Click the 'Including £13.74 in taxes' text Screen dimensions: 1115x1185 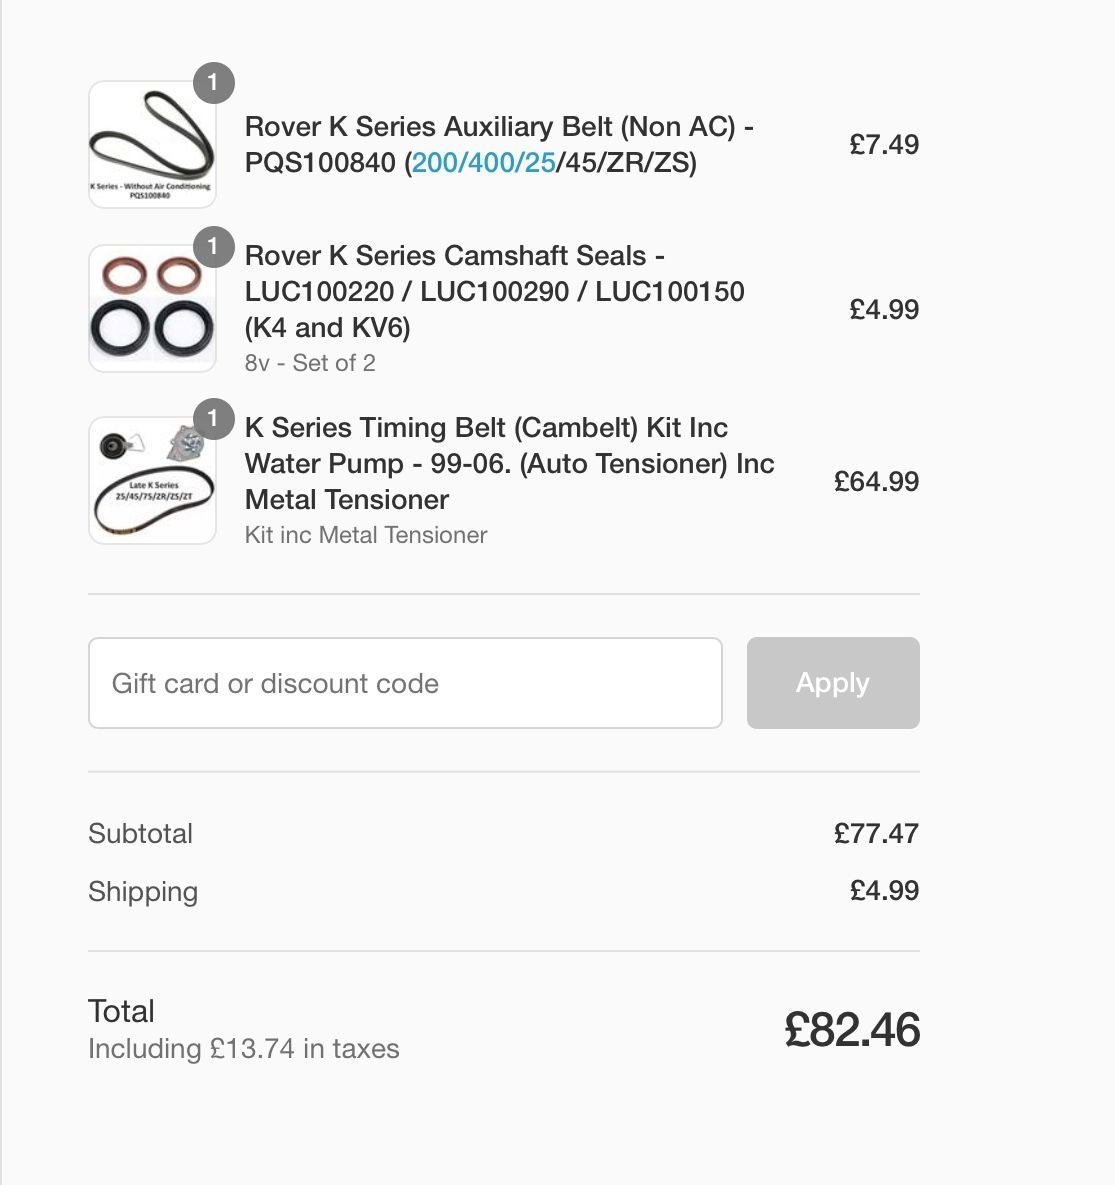(x=243, y=1049)
